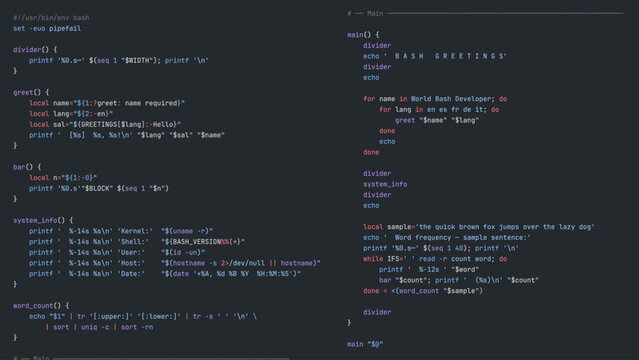Click the 'system_info' call inside main

(x=385, y=184)
